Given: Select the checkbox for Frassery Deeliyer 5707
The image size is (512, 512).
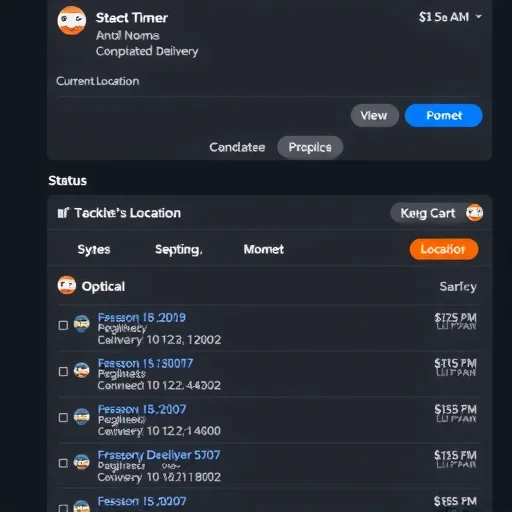Looking at the screenshot, I should (x=63, y=463).
